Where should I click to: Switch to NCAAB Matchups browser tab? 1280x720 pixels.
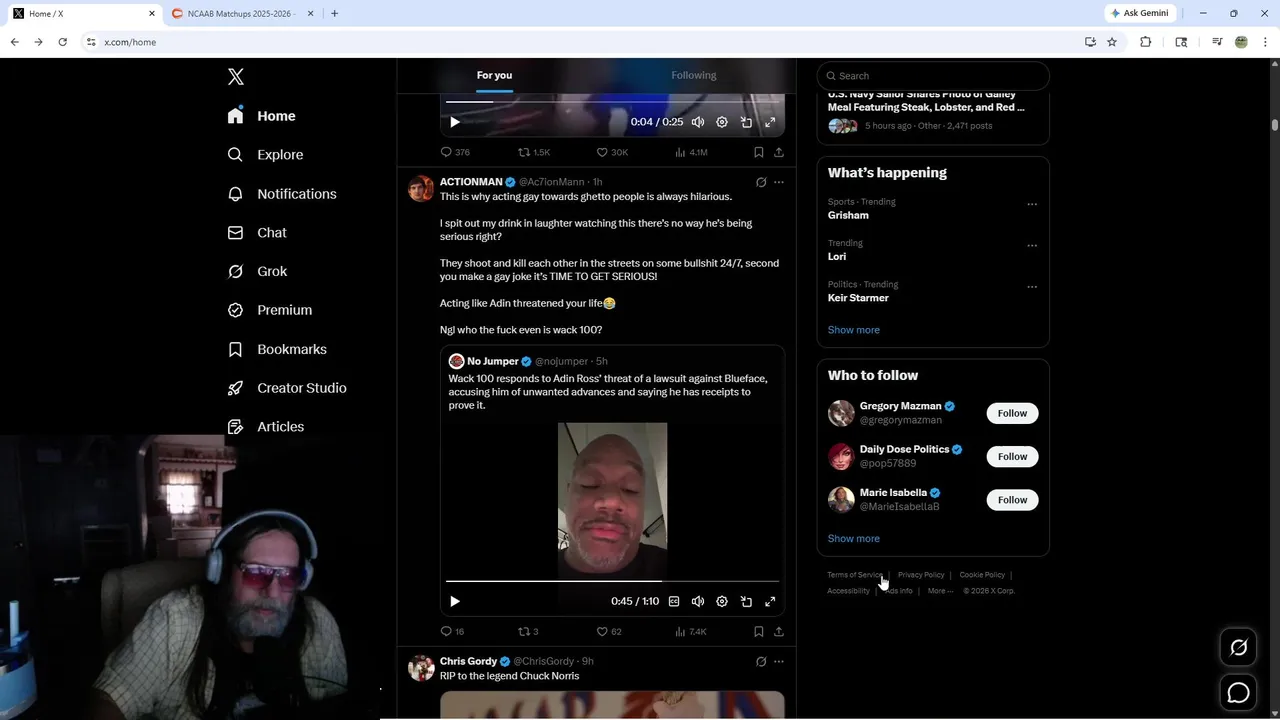click(x=242, y=13)
